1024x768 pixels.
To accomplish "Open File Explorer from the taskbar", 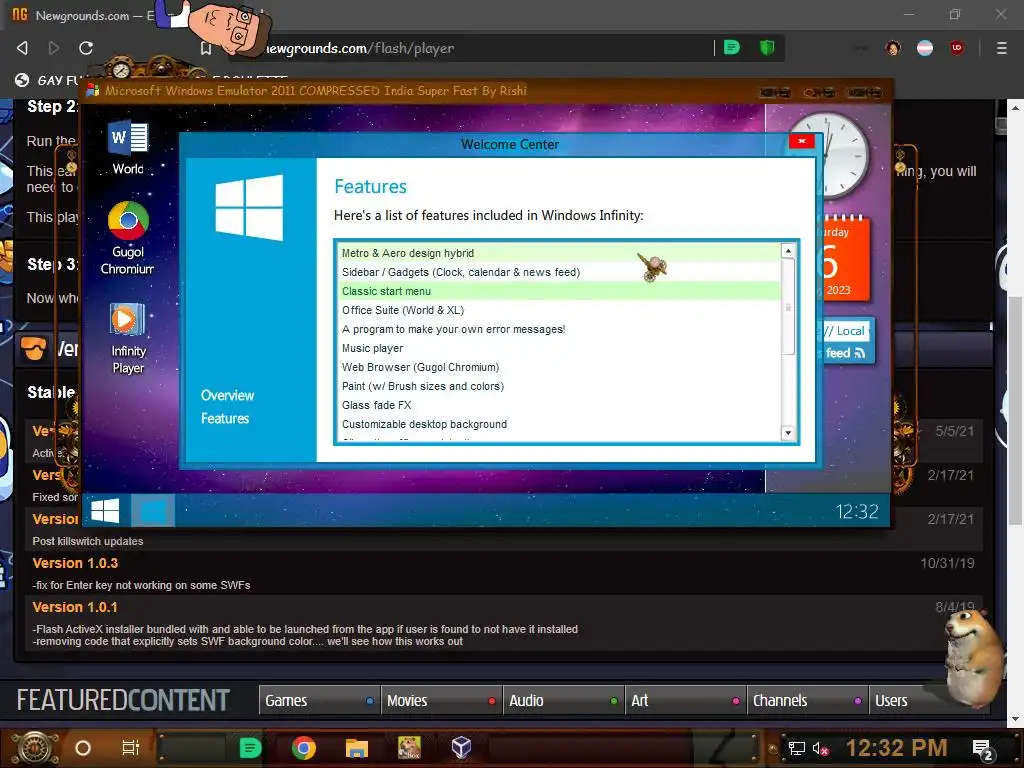I will (357, 748).
